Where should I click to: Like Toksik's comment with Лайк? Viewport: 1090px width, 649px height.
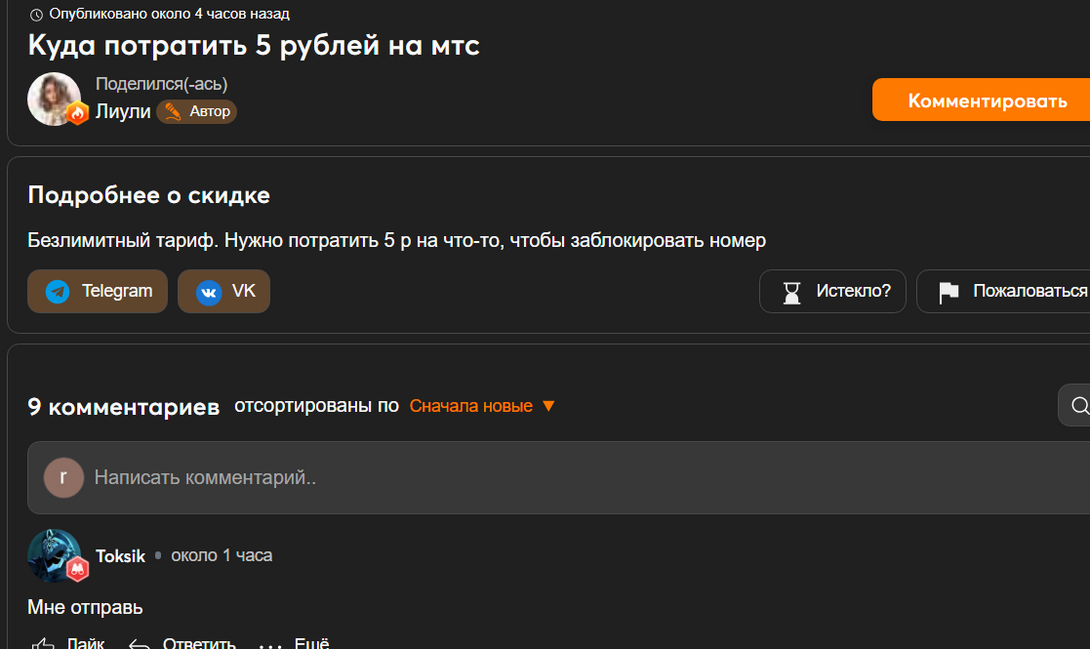pos(67,643)
